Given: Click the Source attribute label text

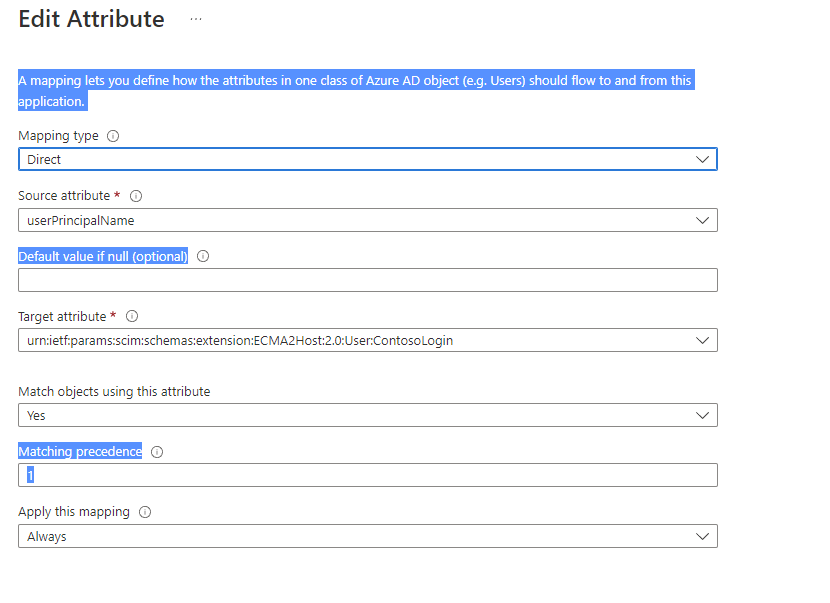Looking at the screenshot, I should coord(64,196).
